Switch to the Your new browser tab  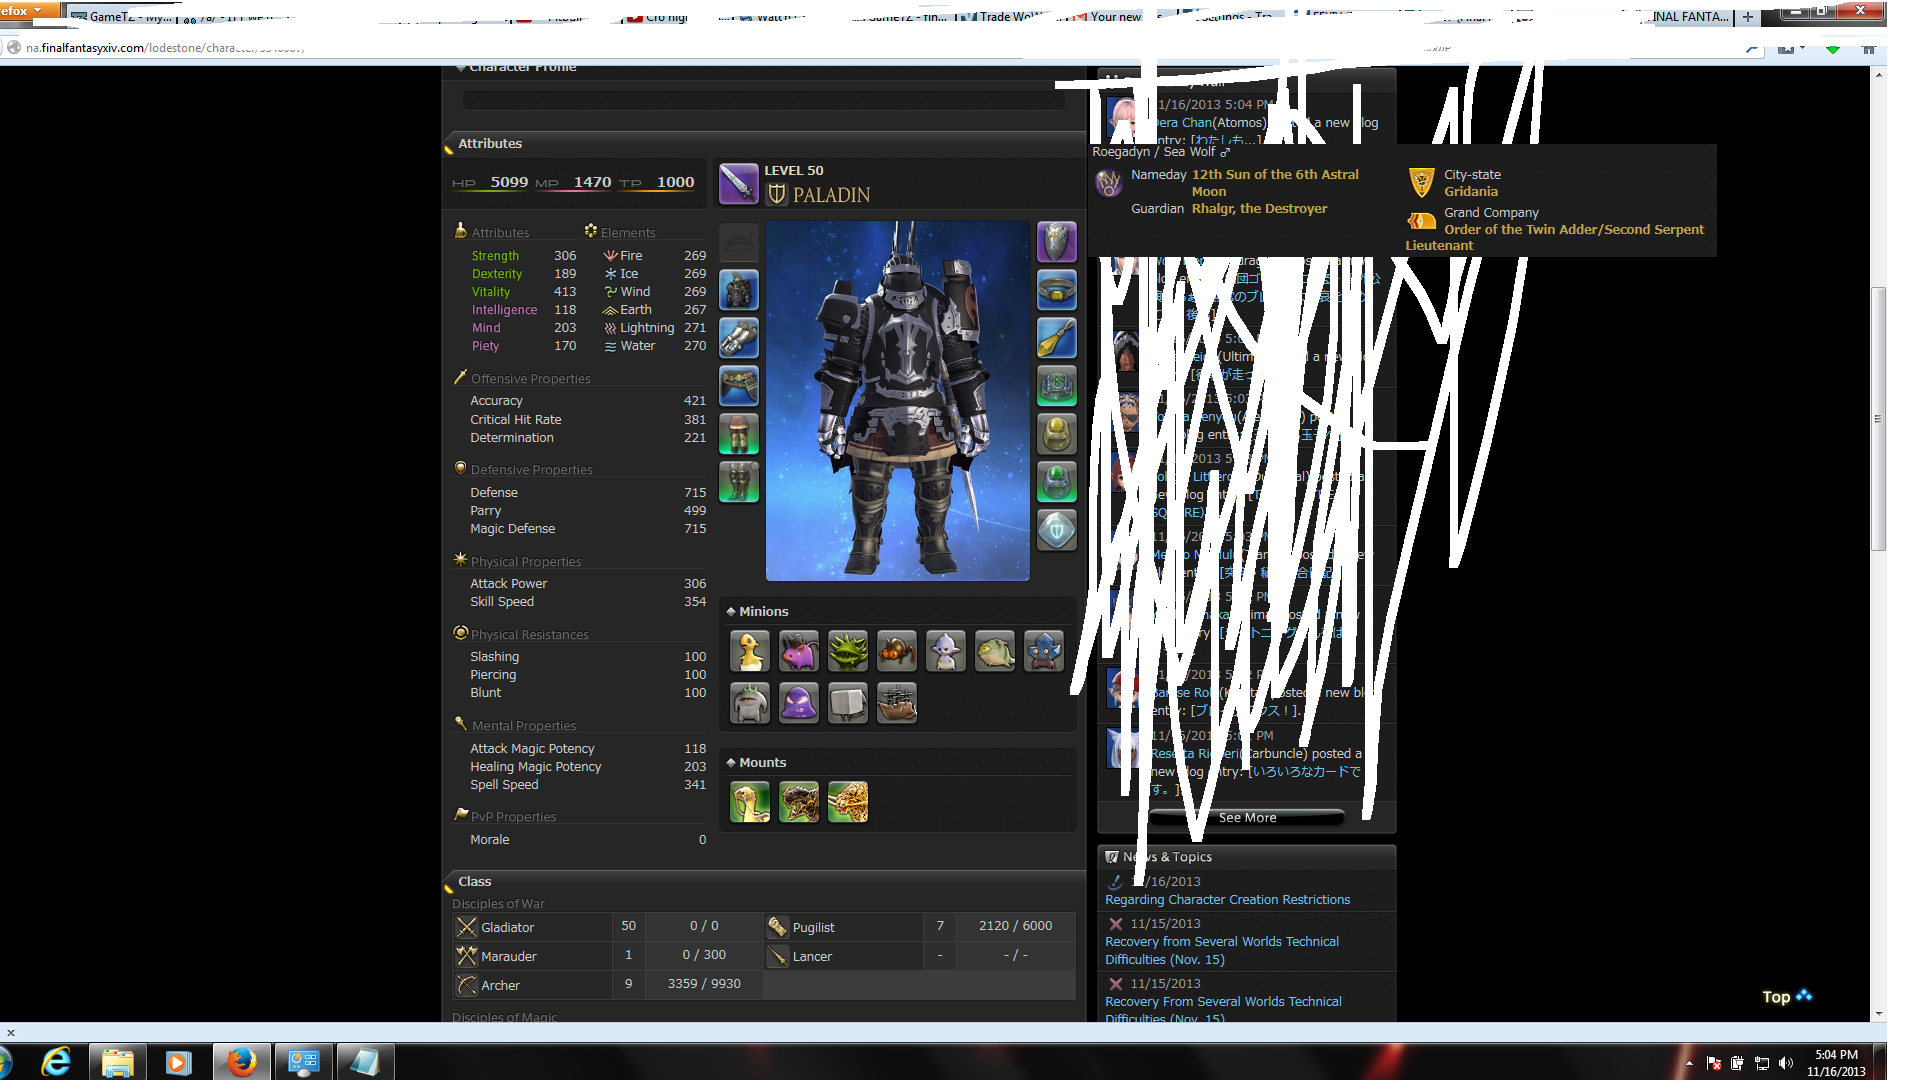[x=1108, y=16]
